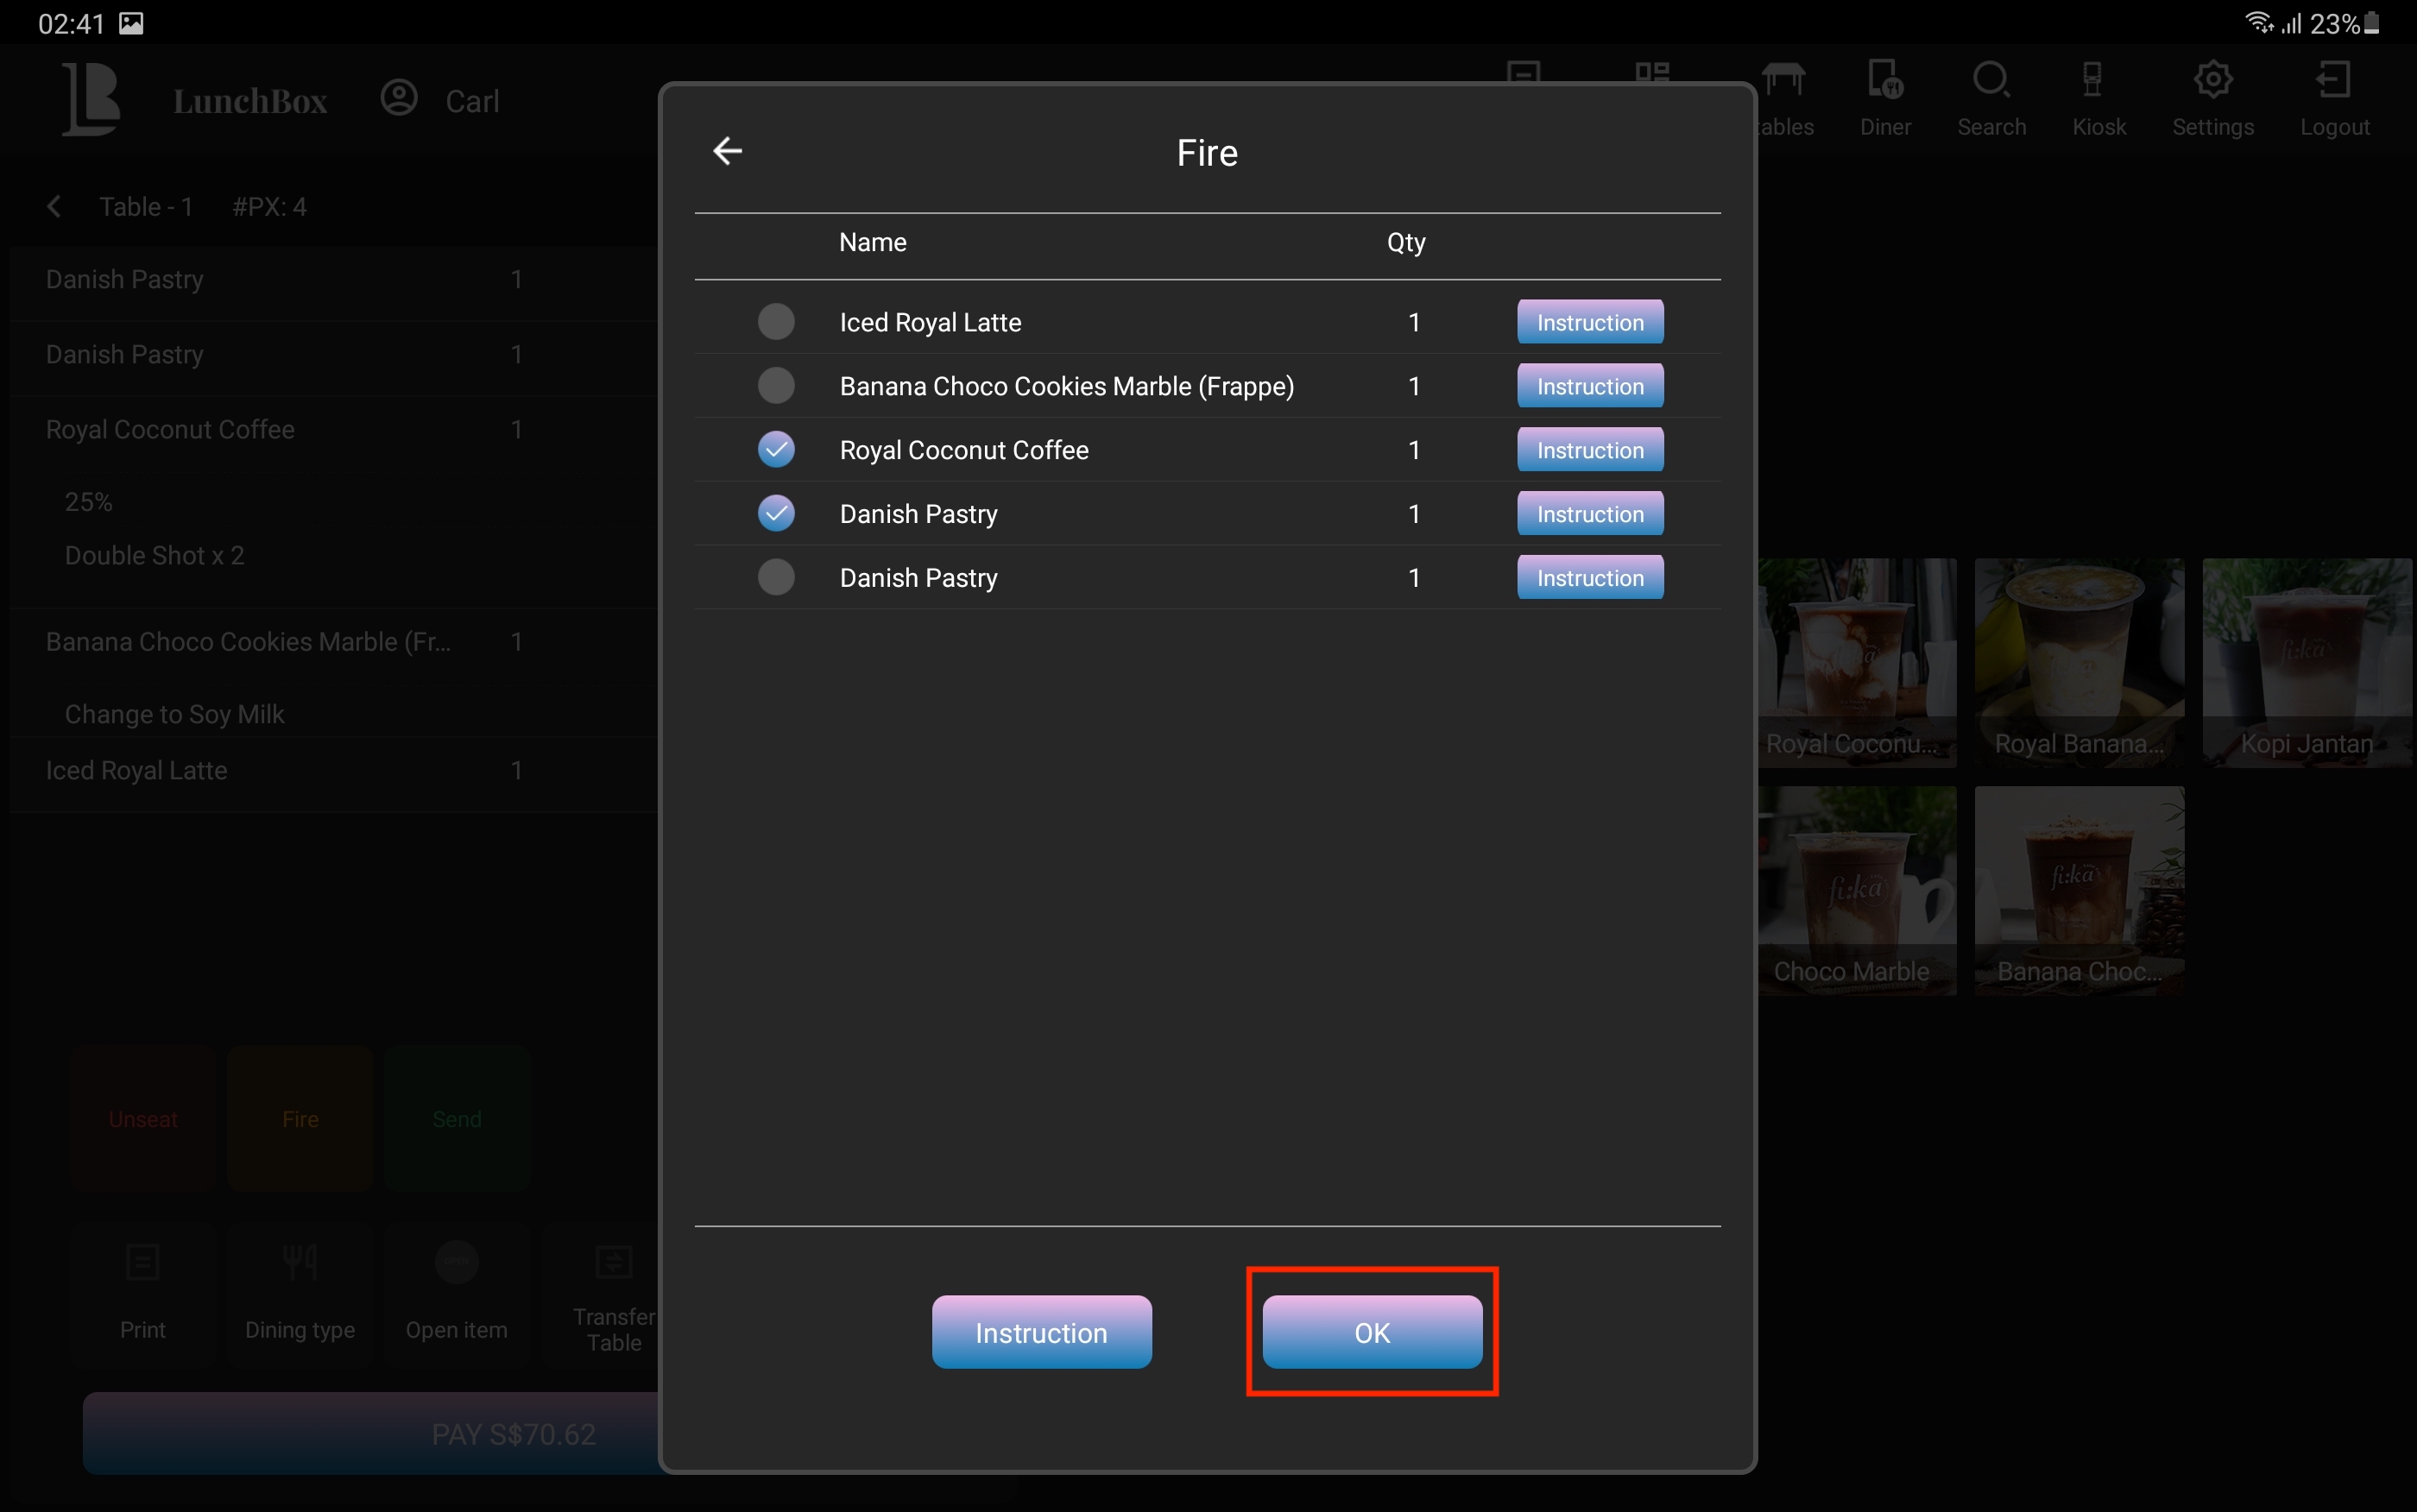Select the Choco Marble product thumbnail
The width and height of the screenshot is (2417, 1512).
[x=1856, y=890]
